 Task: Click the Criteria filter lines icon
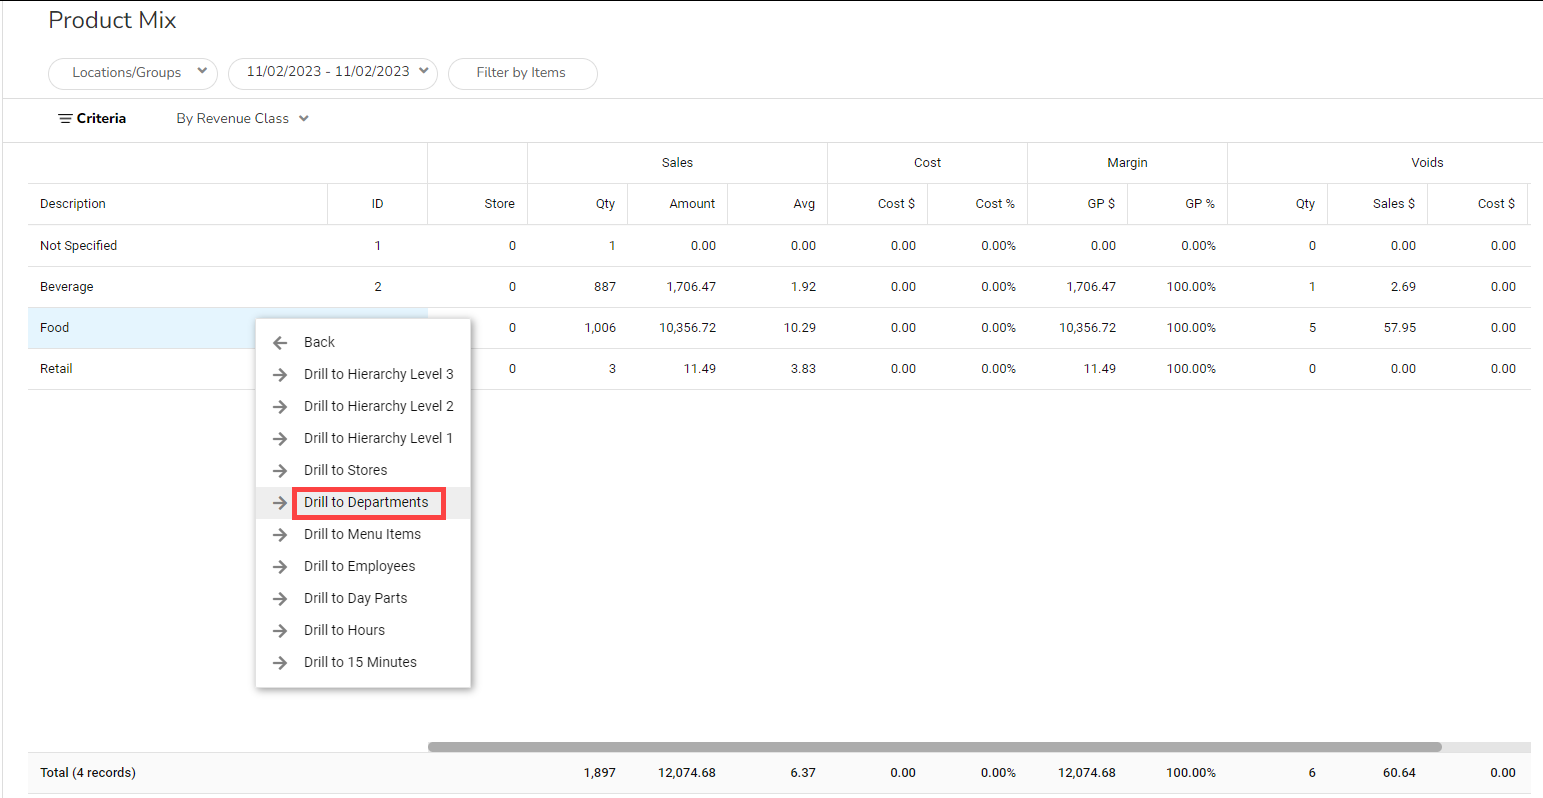coord(65,119)
